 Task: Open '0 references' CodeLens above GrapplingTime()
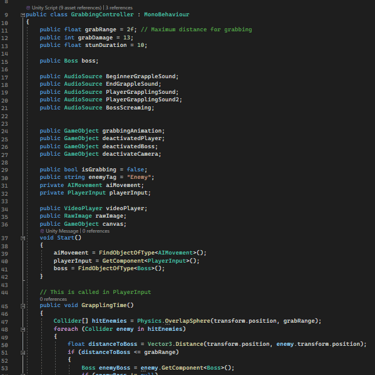[53, 299]
